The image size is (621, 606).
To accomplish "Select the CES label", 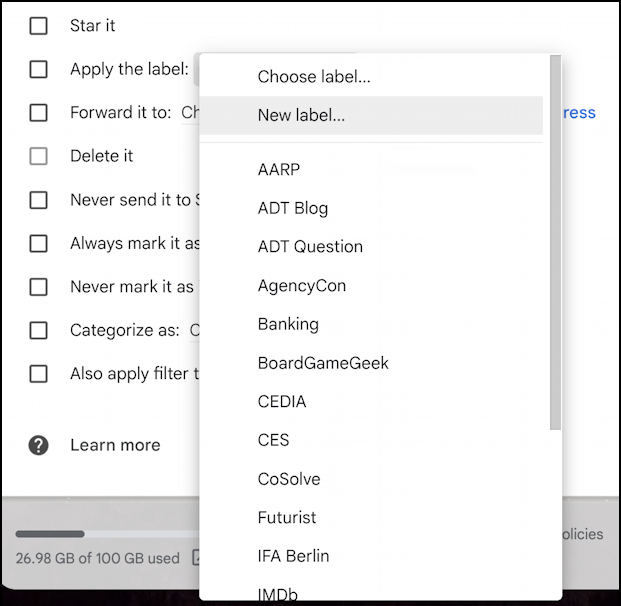I will (371, 440).
